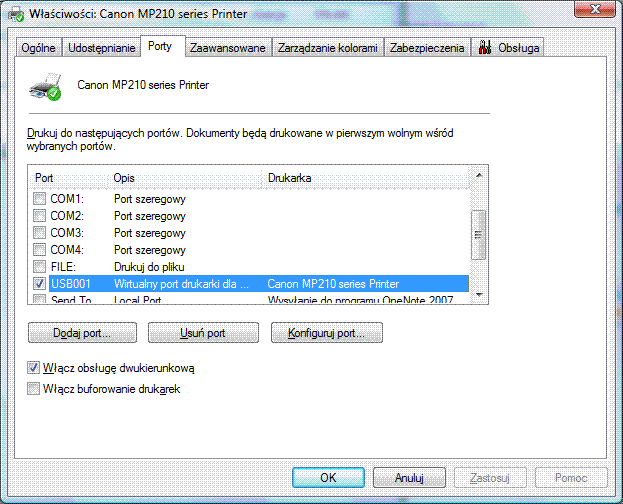This screenshot has width=623, height=504.
Task: Click the Canon MP210 printer icon with green checkmark
Action: (45, 87)
